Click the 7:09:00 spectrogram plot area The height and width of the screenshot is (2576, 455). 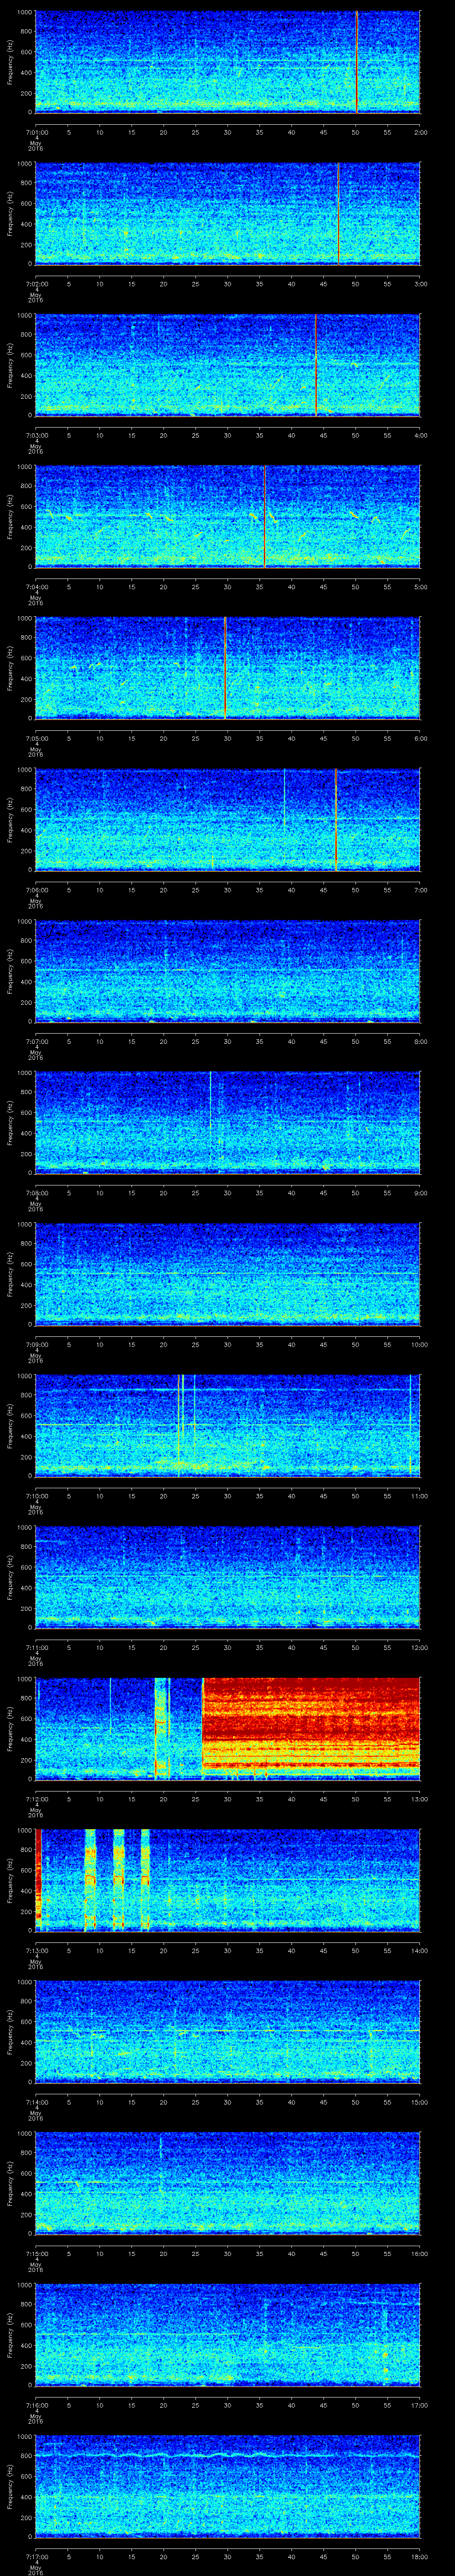(x=228, y=1274)
